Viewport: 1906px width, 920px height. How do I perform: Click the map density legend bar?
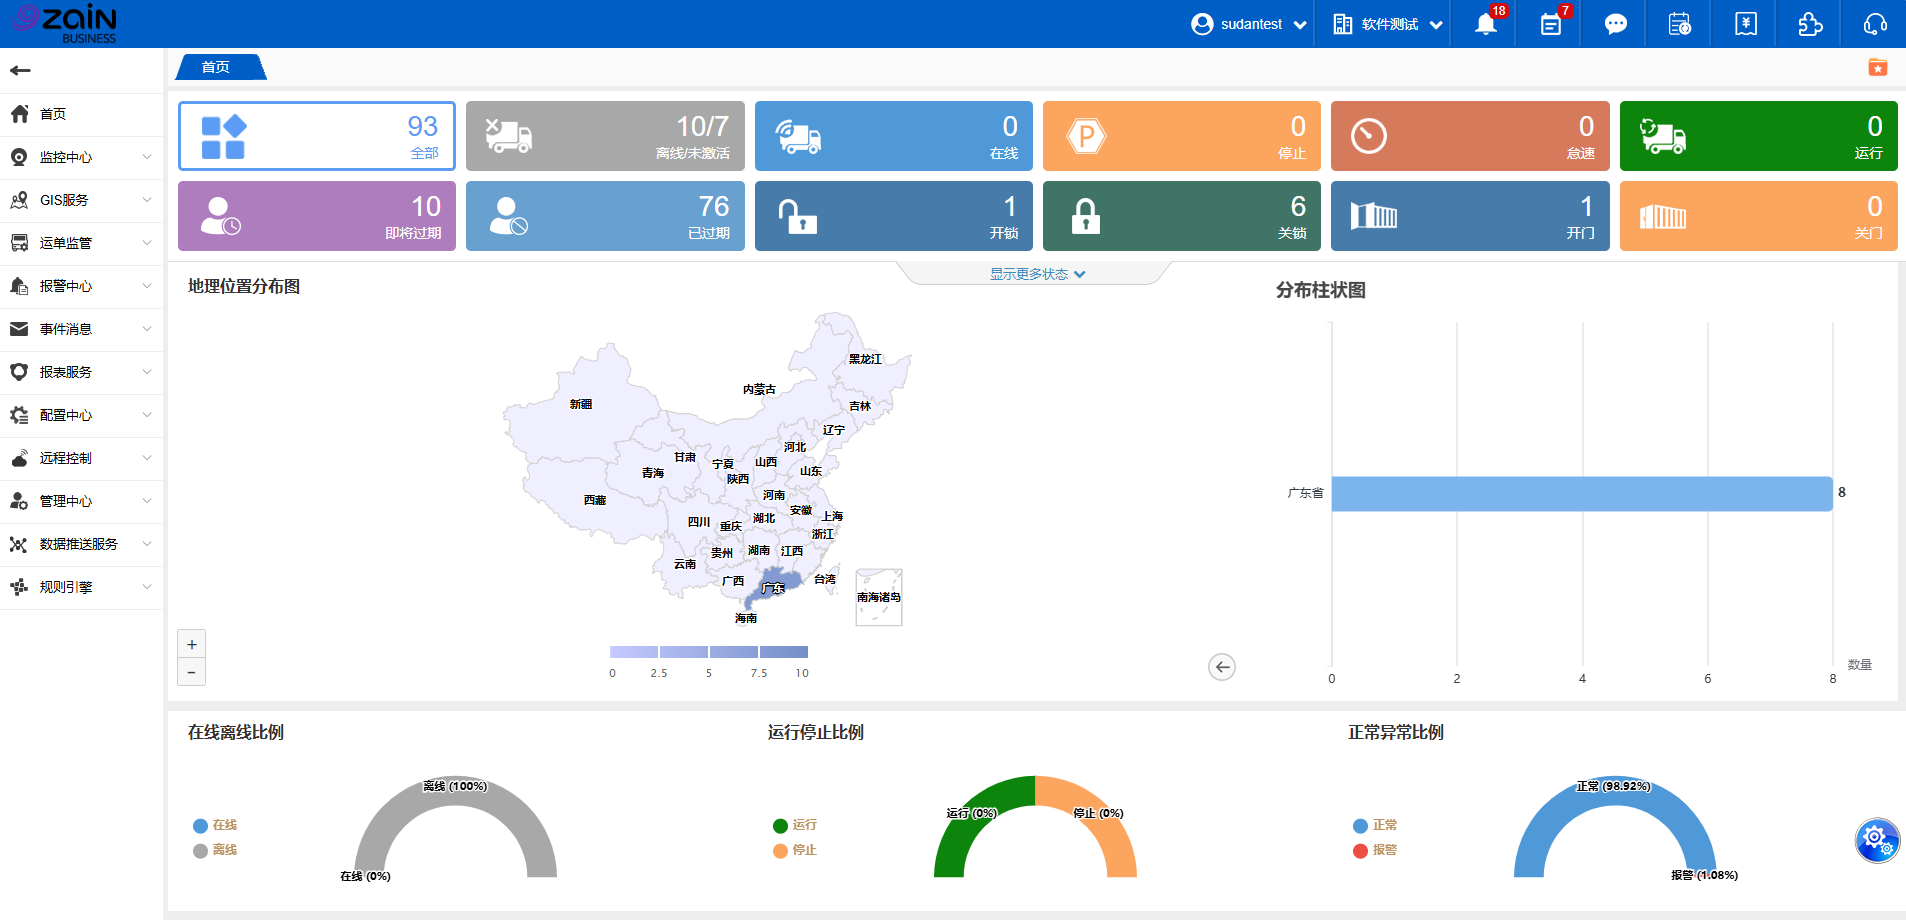coord(709,652)
